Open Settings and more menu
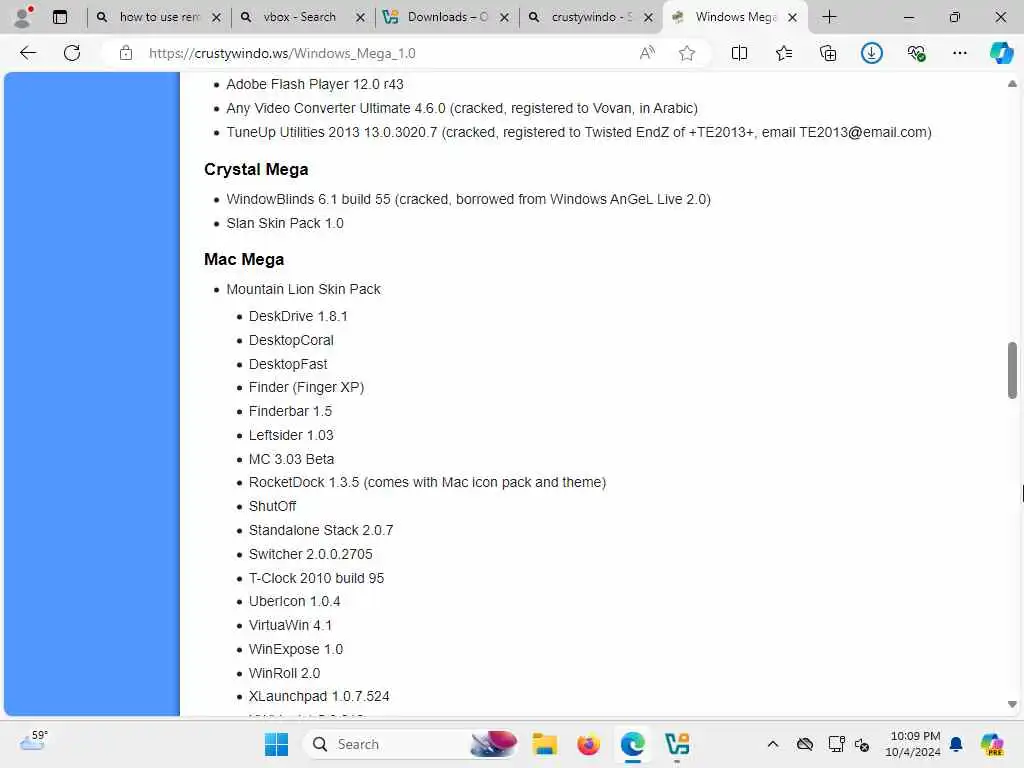 959,53
